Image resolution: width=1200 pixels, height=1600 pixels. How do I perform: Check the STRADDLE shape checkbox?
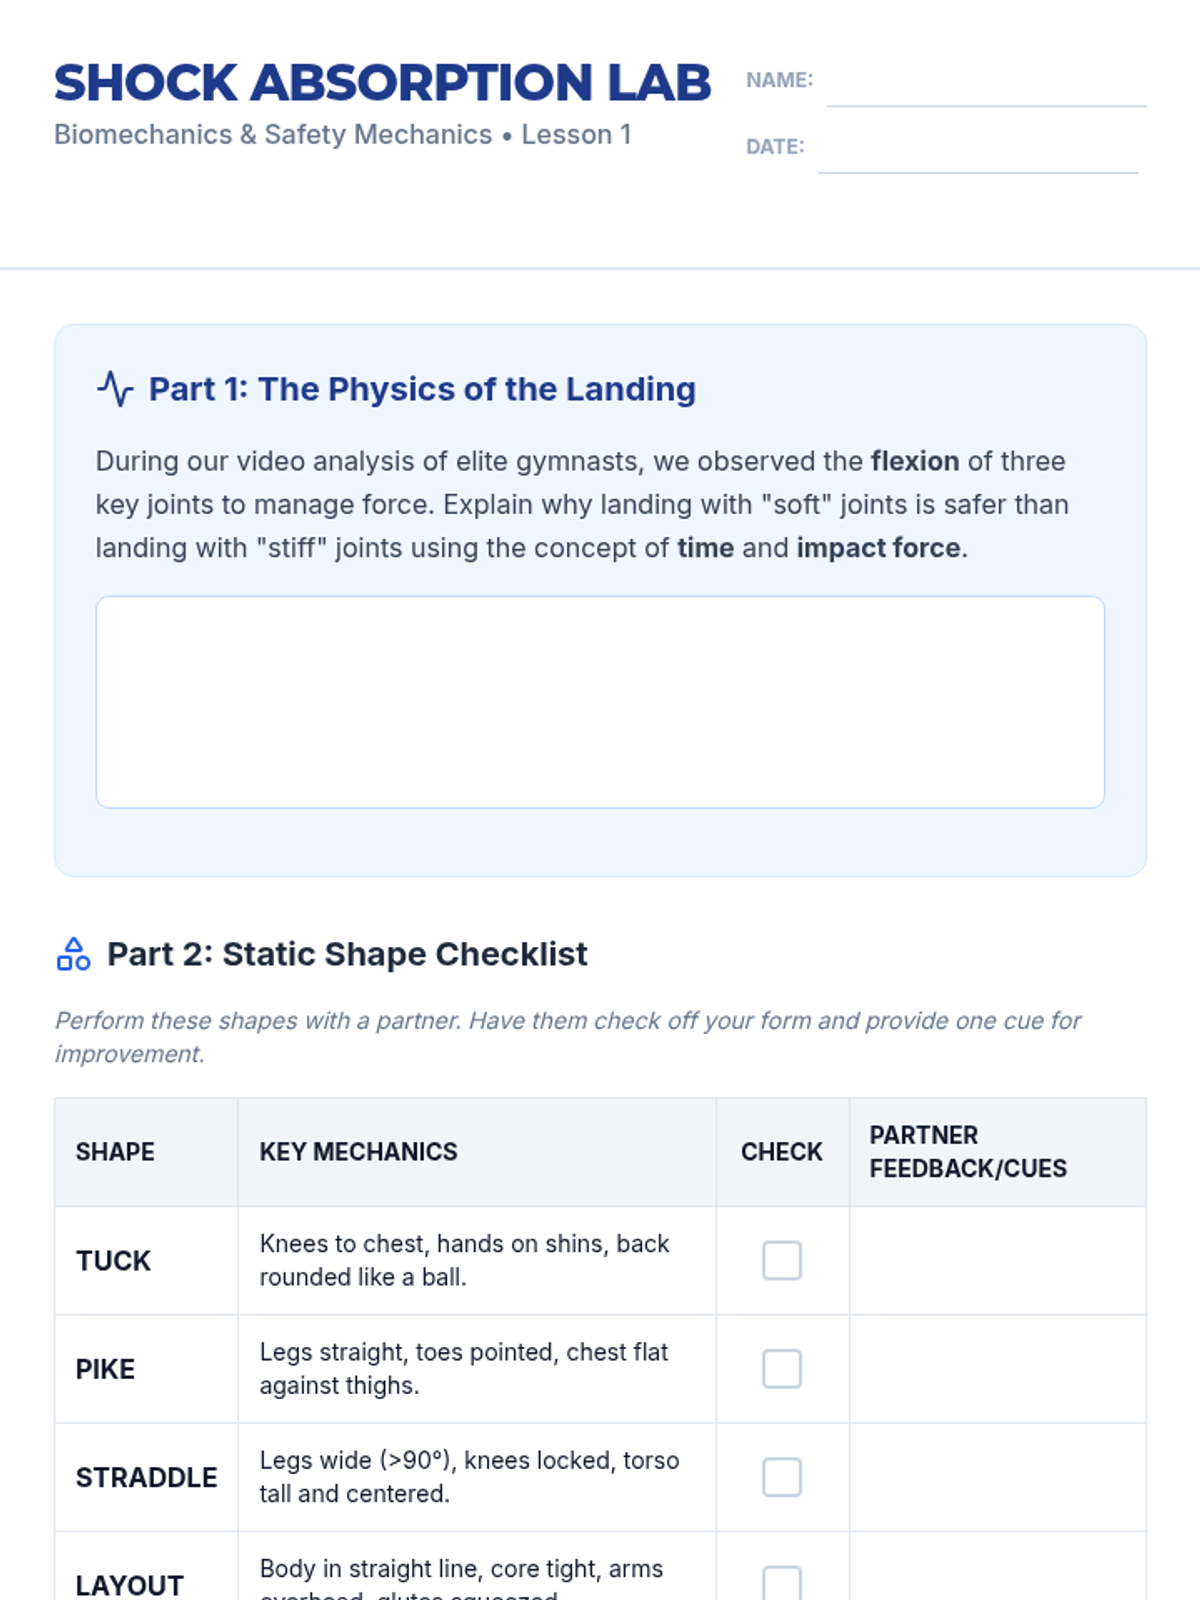click(x=782, y=1476)
